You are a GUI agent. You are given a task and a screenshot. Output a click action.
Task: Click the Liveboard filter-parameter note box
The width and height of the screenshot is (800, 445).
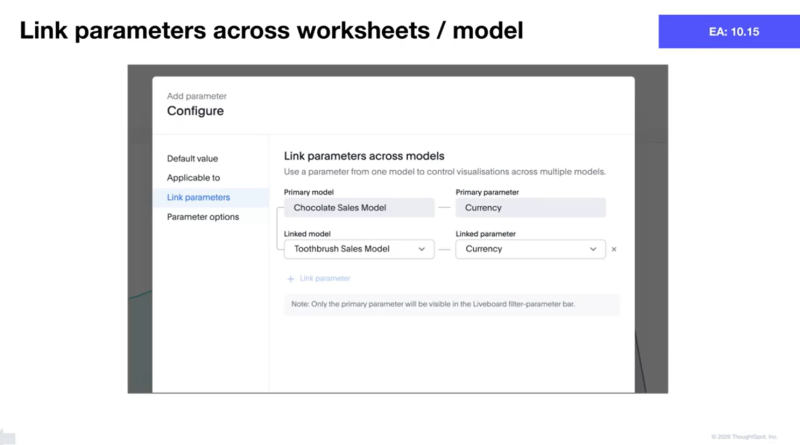pyautogui.click(x=451, y=304)
